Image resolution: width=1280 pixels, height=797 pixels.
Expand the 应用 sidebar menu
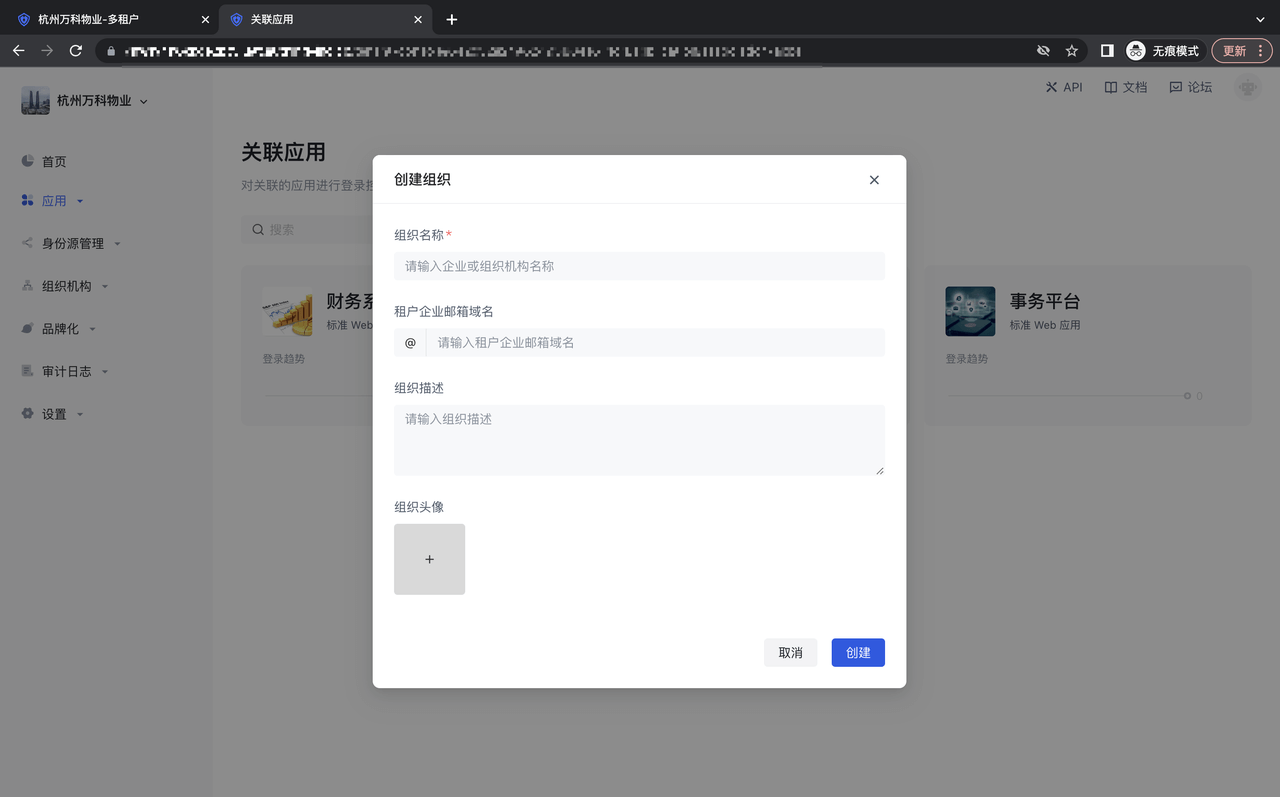click(x=54, y=201)
